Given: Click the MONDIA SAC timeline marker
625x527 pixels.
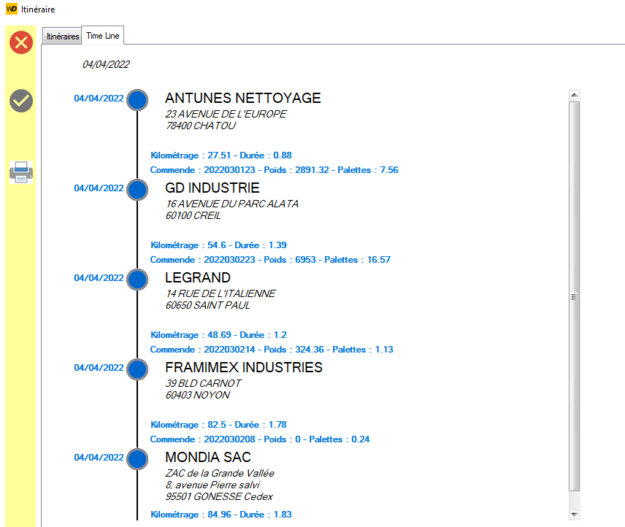Looking at the screenshot, I should click(138, 458).
